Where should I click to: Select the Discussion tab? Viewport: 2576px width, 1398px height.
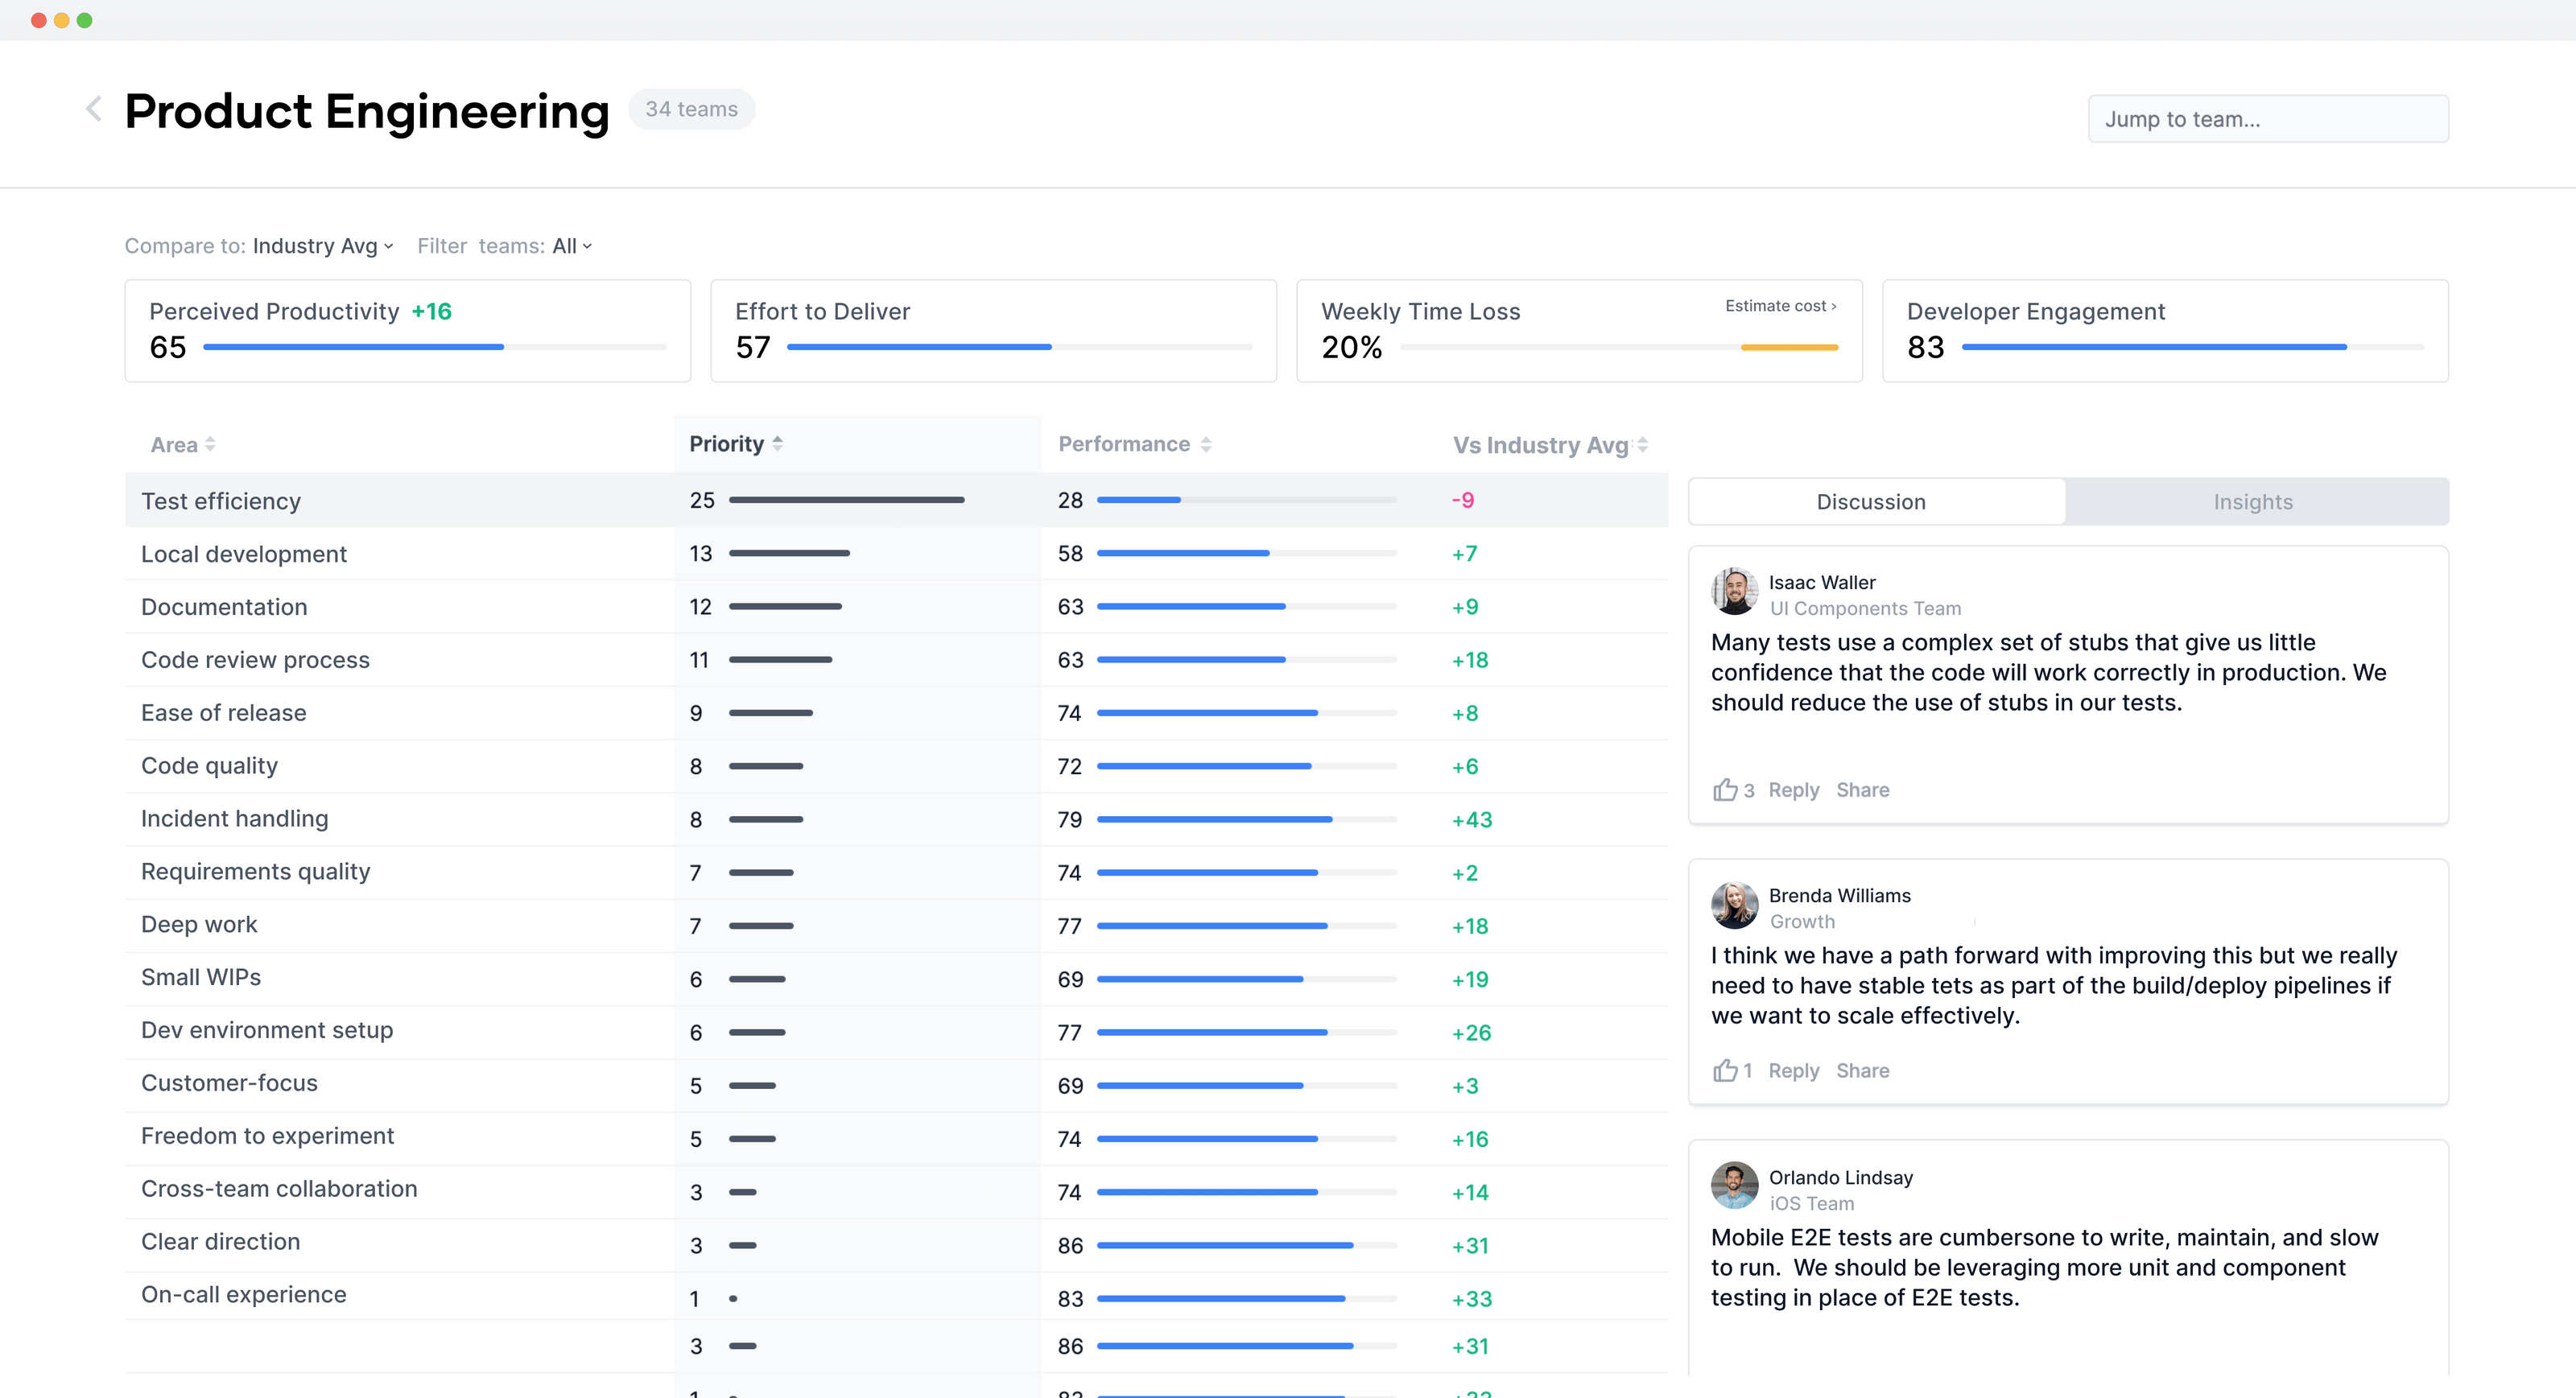click(1872, 501)
